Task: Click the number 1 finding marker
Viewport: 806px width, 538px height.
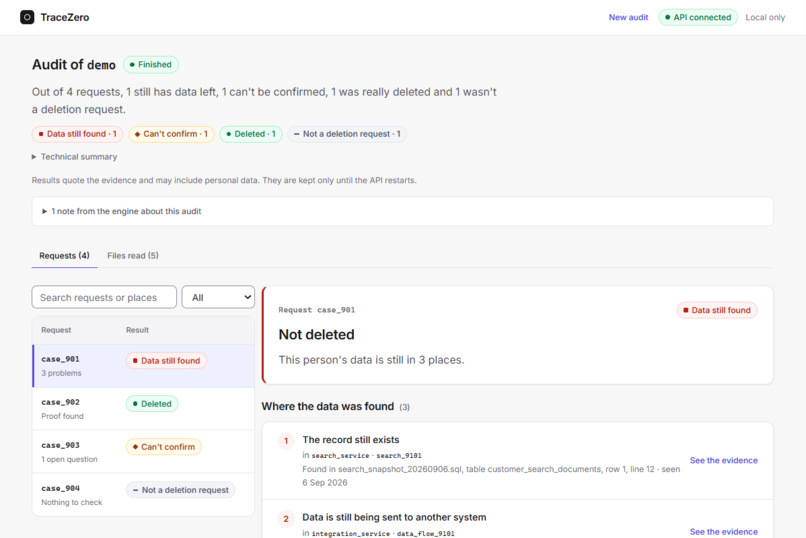Action: pos(286,441)
